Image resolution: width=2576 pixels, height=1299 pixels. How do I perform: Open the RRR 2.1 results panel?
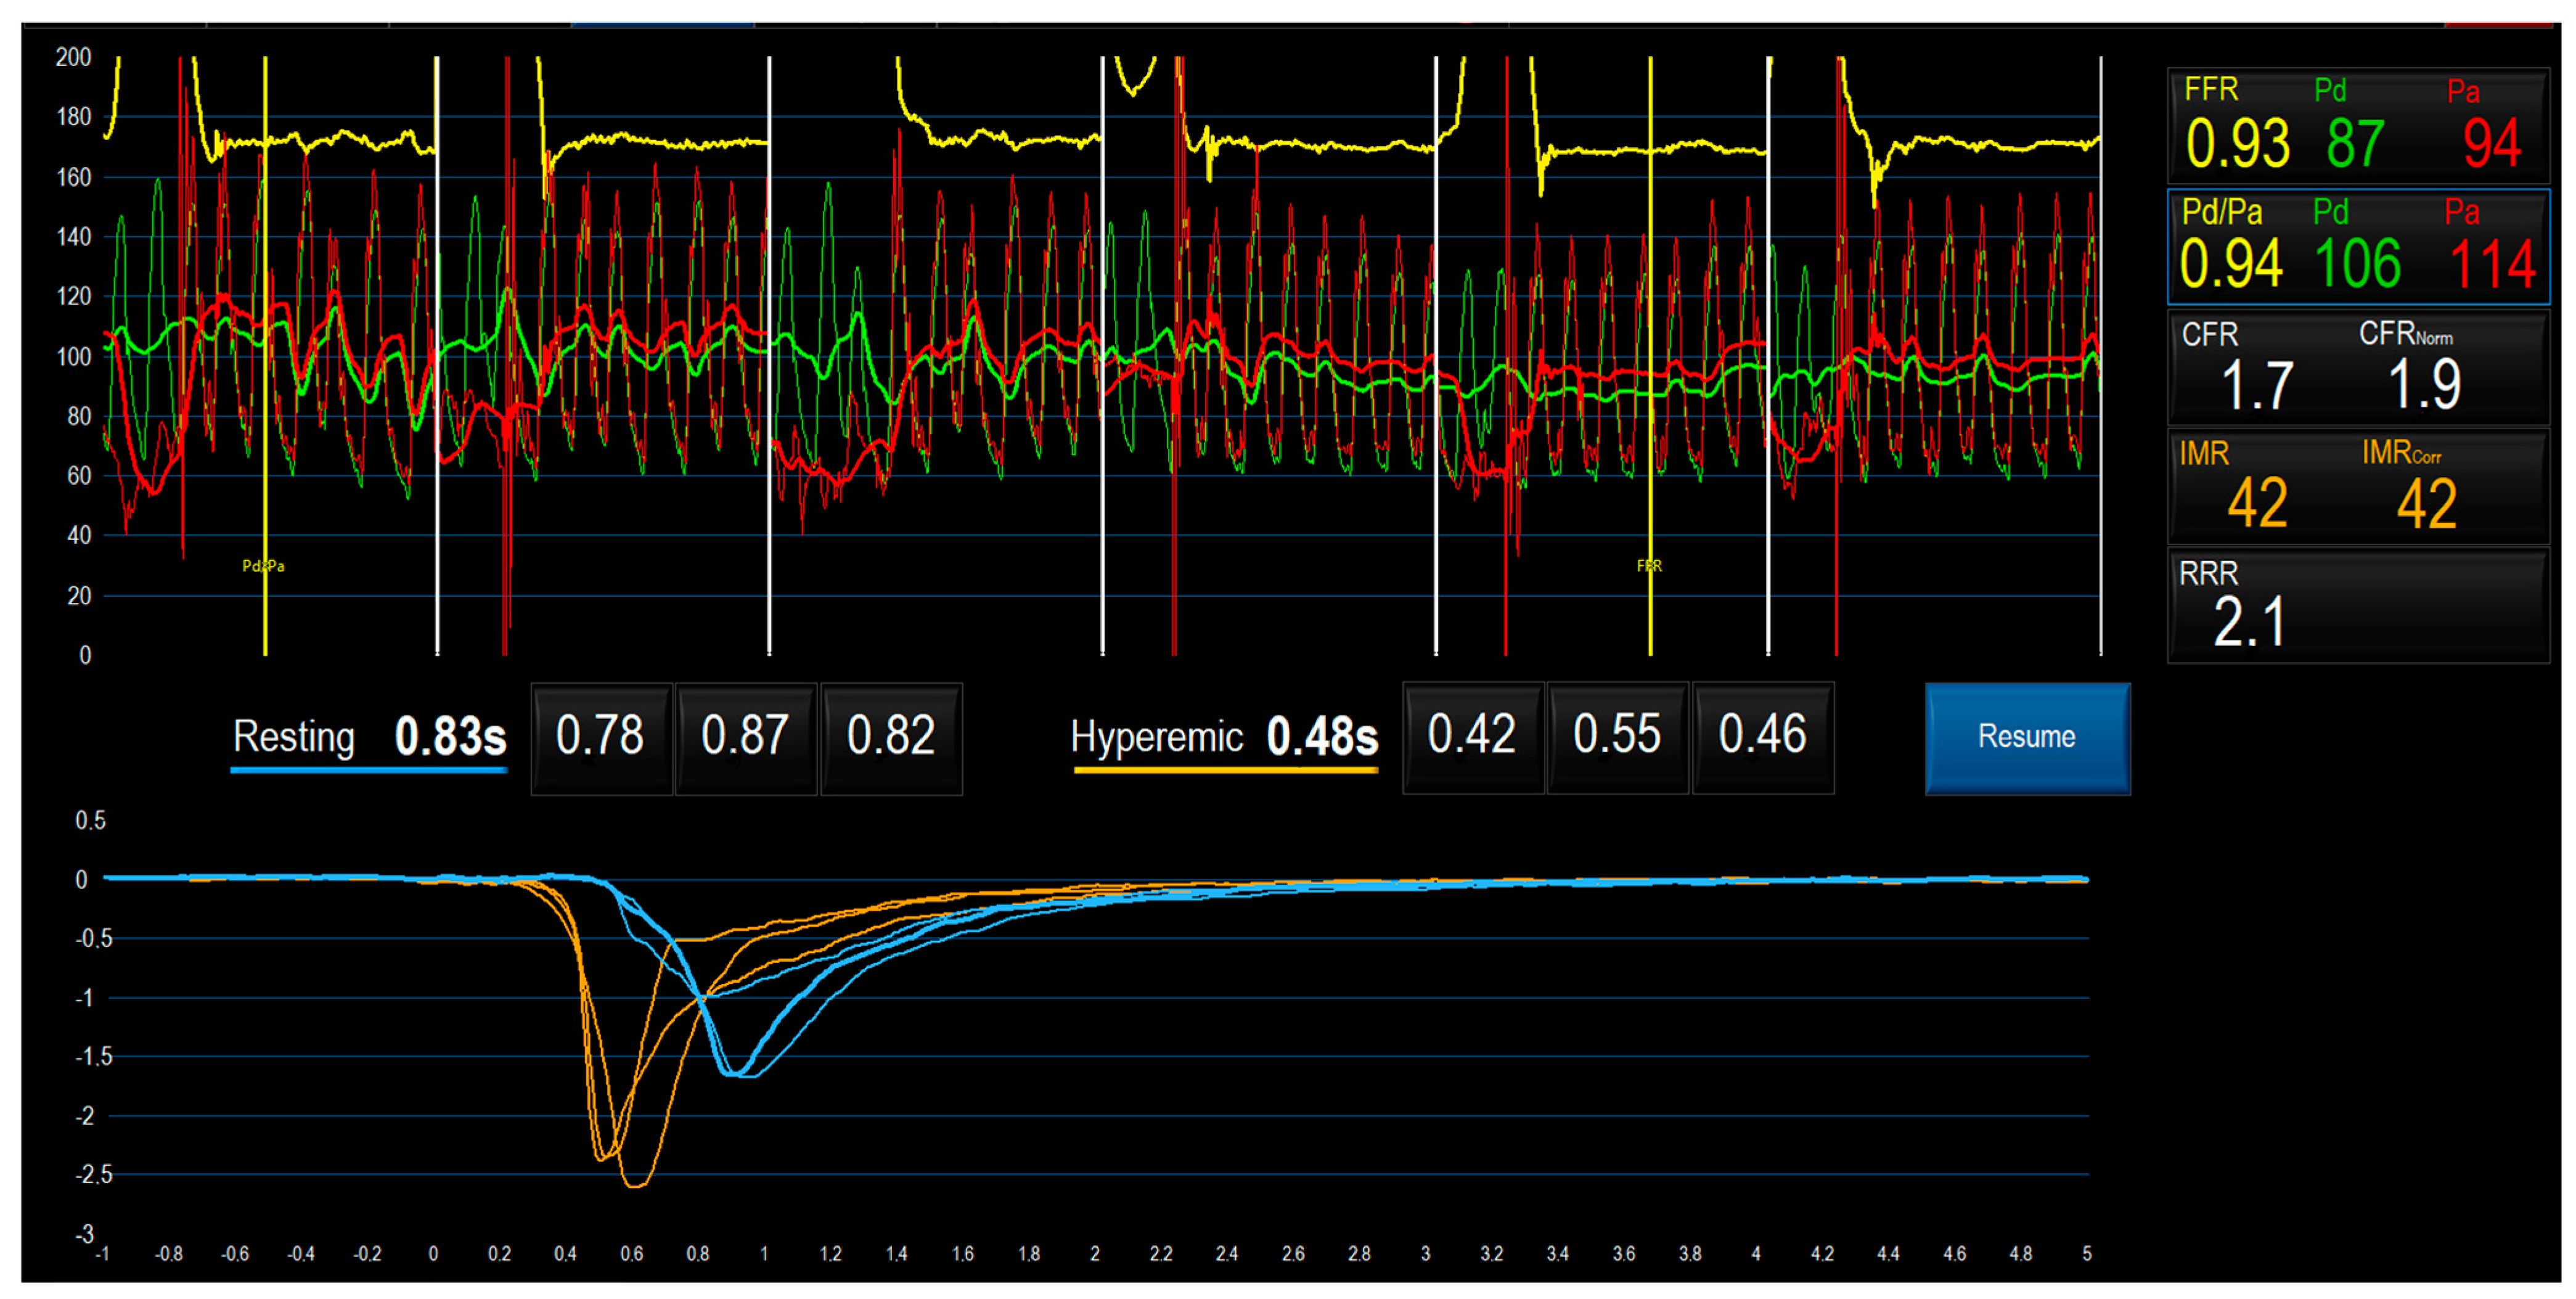pyautogui.click(x=2358, y=605)
